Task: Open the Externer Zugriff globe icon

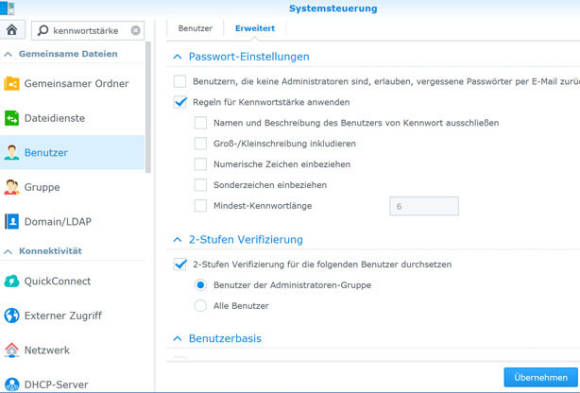Action: [x=11, y=316]
